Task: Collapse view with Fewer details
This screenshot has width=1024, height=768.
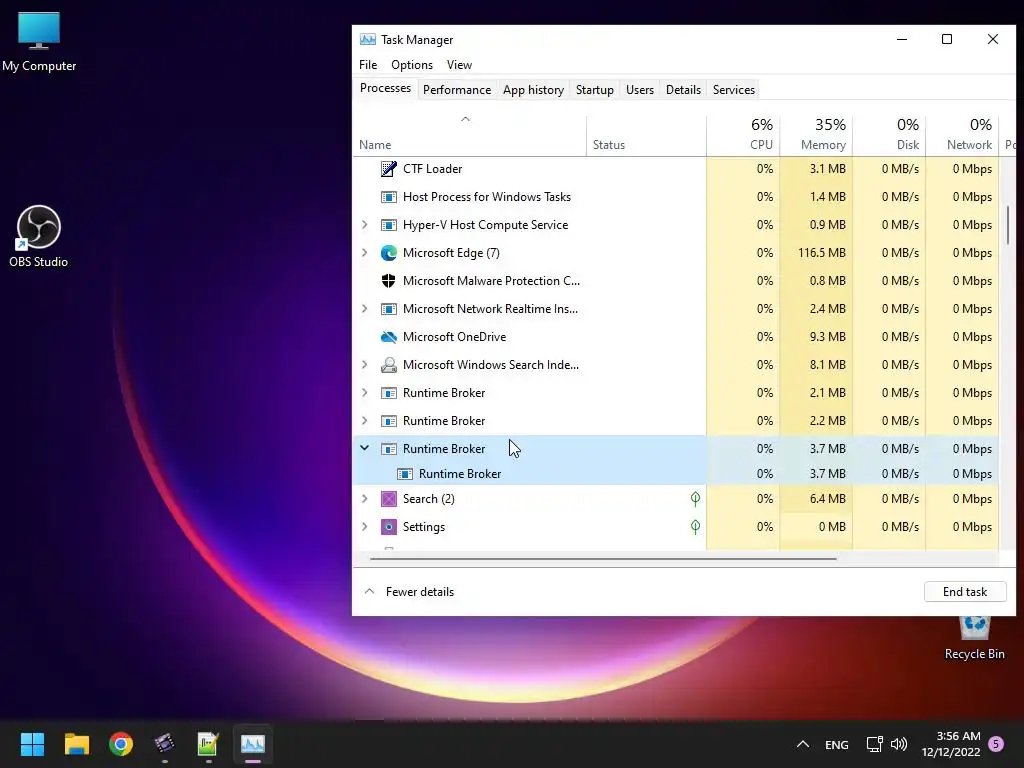Action: [409, 592]
